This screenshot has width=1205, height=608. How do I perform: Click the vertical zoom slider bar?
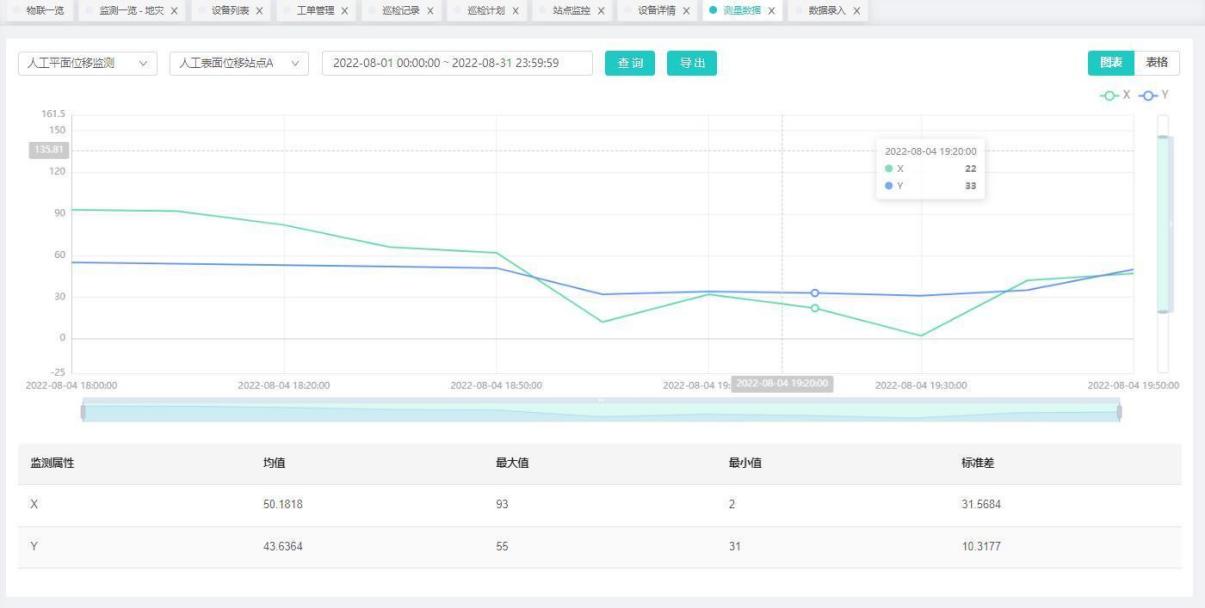[1162, 225]
